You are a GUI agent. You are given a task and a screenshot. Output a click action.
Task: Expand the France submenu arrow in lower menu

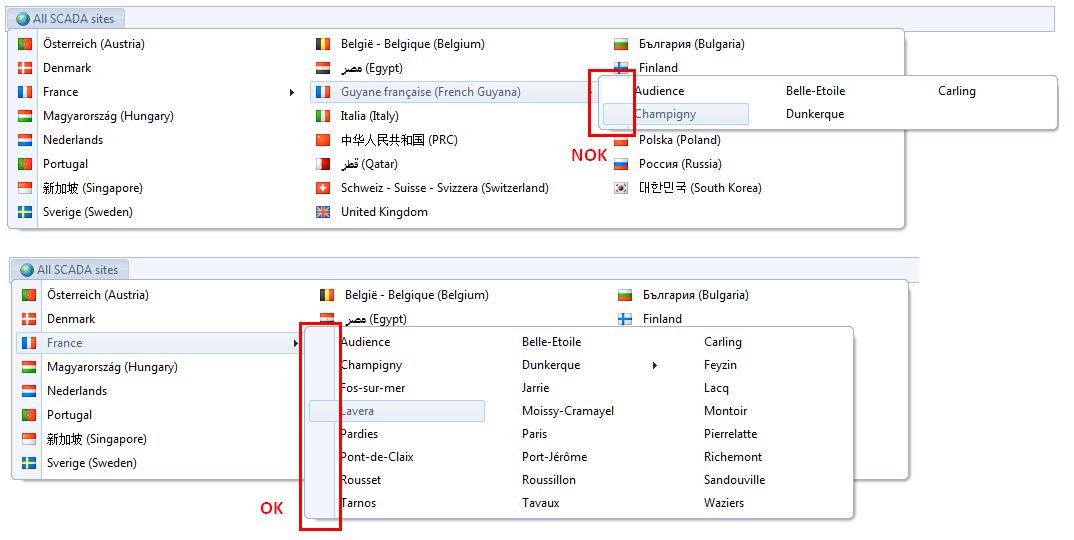click(x=295, y=344)
